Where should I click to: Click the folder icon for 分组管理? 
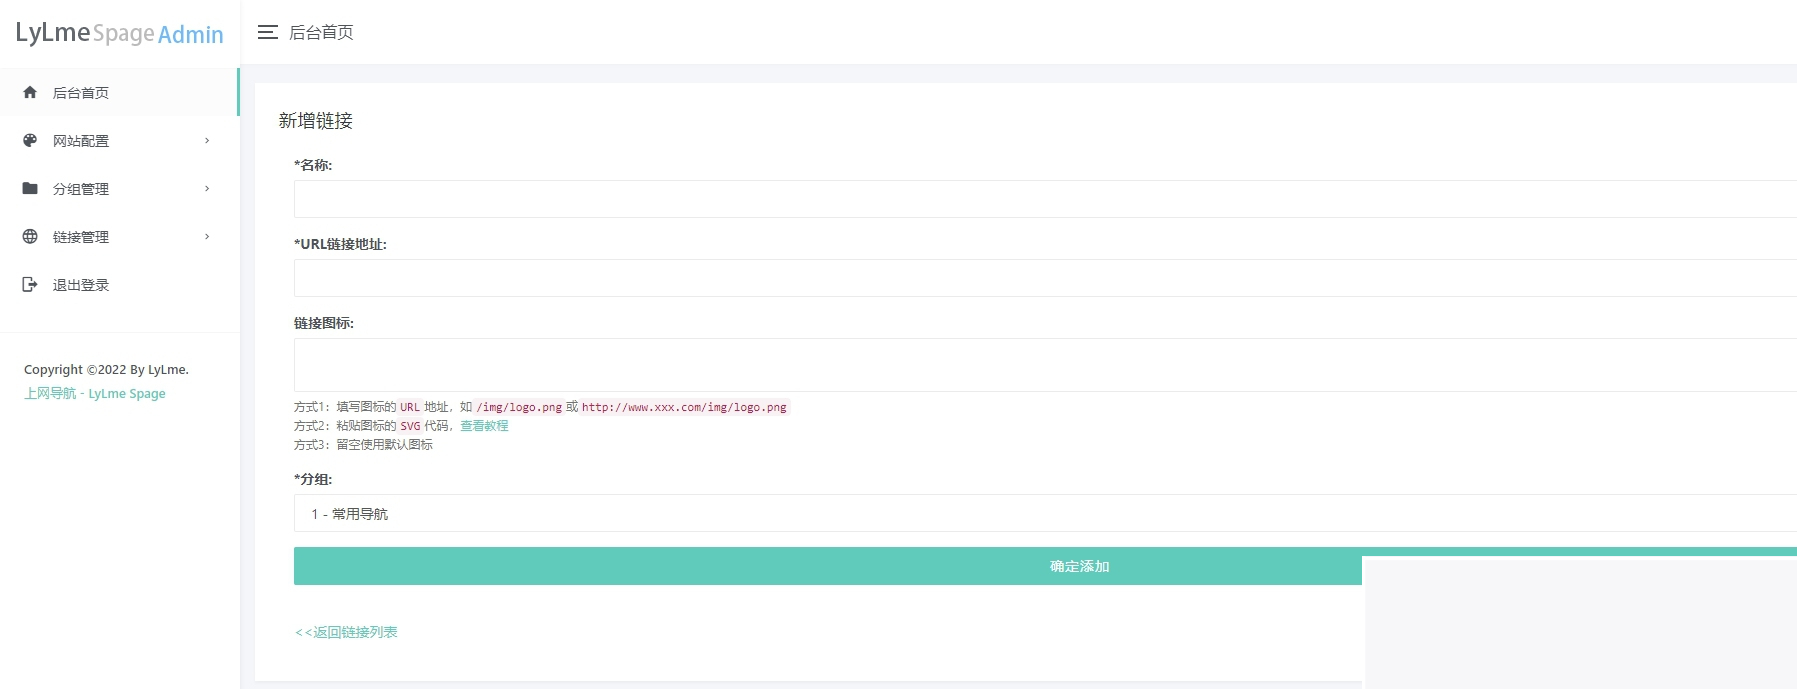point(30,189)
